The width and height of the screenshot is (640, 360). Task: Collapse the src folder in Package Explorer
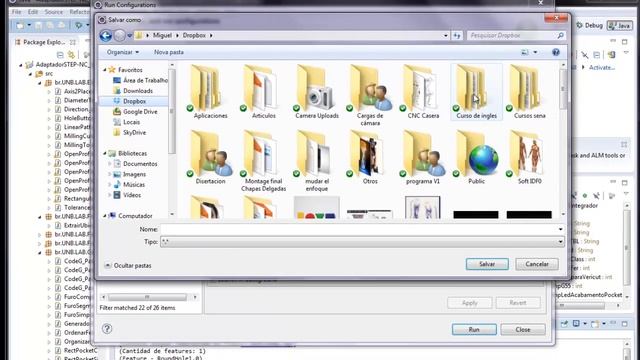[x=30, y=74]
